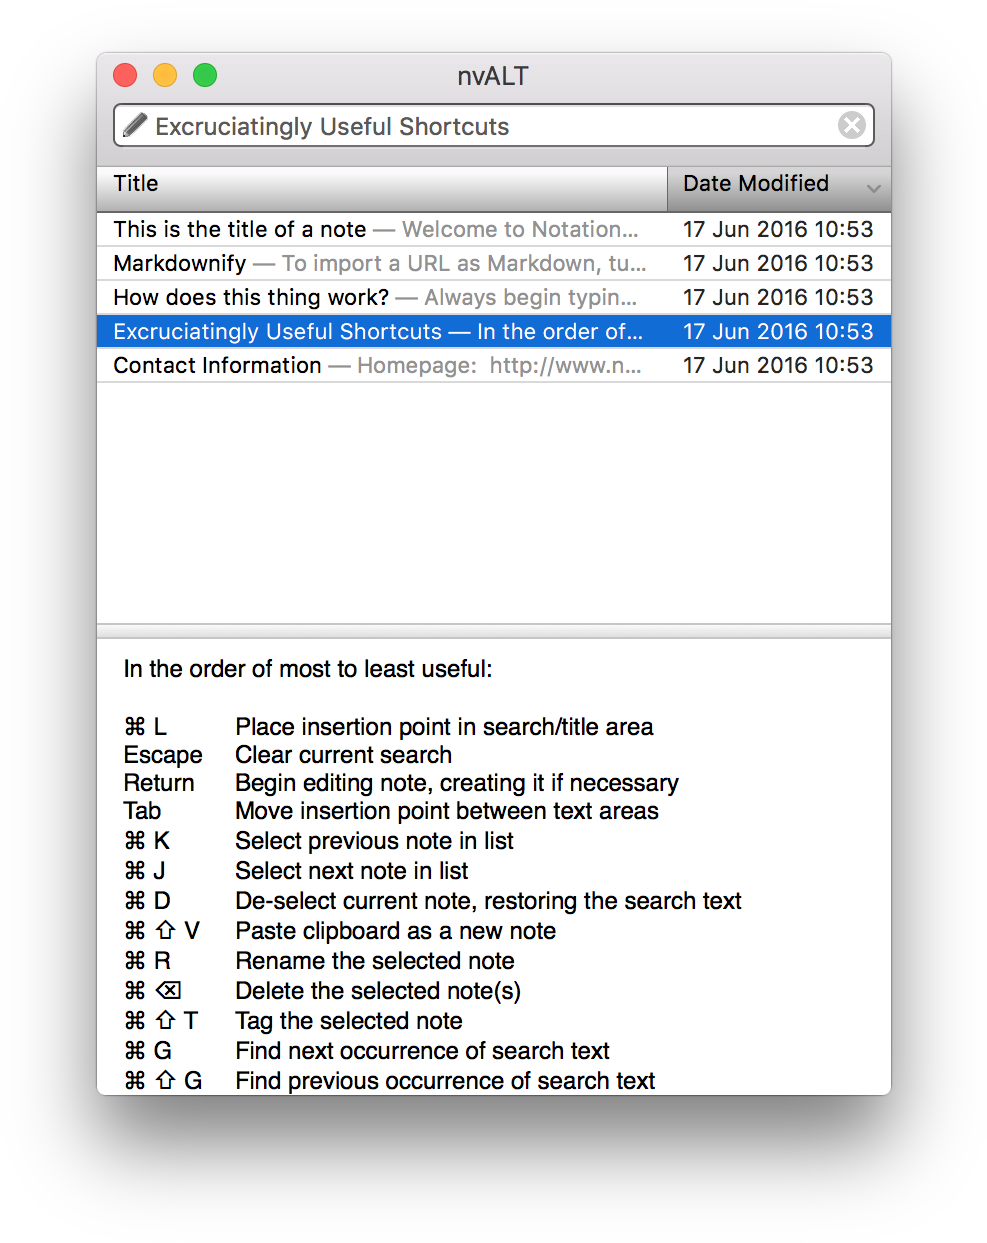Clear search with the X button
This screenshot has width=987, height=1243.
click(x=852, y=125)
